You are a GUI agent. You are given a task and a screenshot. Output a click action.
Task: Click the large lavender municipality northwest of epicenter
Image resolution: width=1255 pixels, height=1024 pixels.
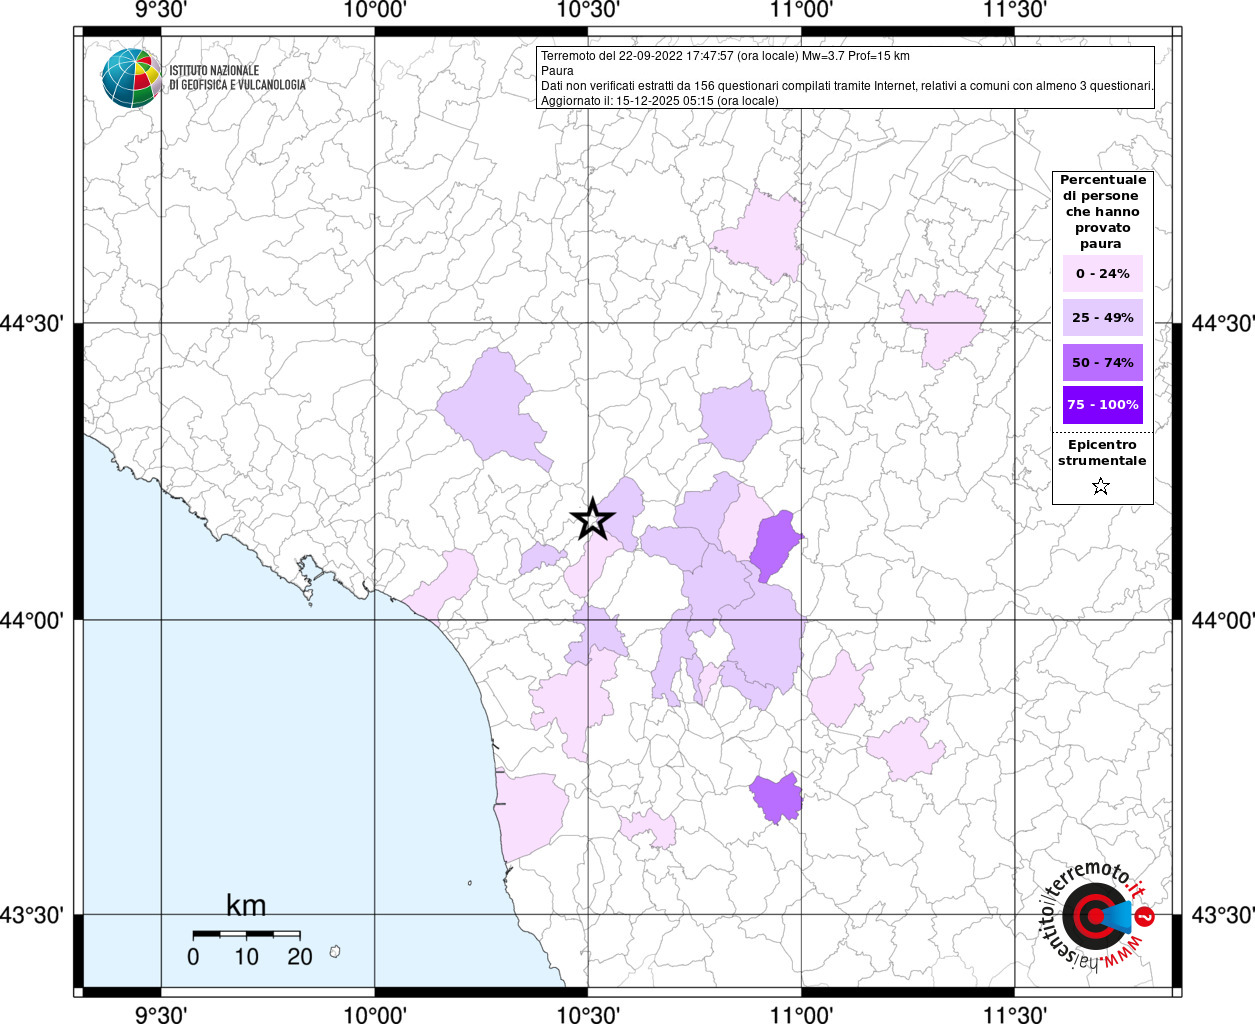click(494, 412)
